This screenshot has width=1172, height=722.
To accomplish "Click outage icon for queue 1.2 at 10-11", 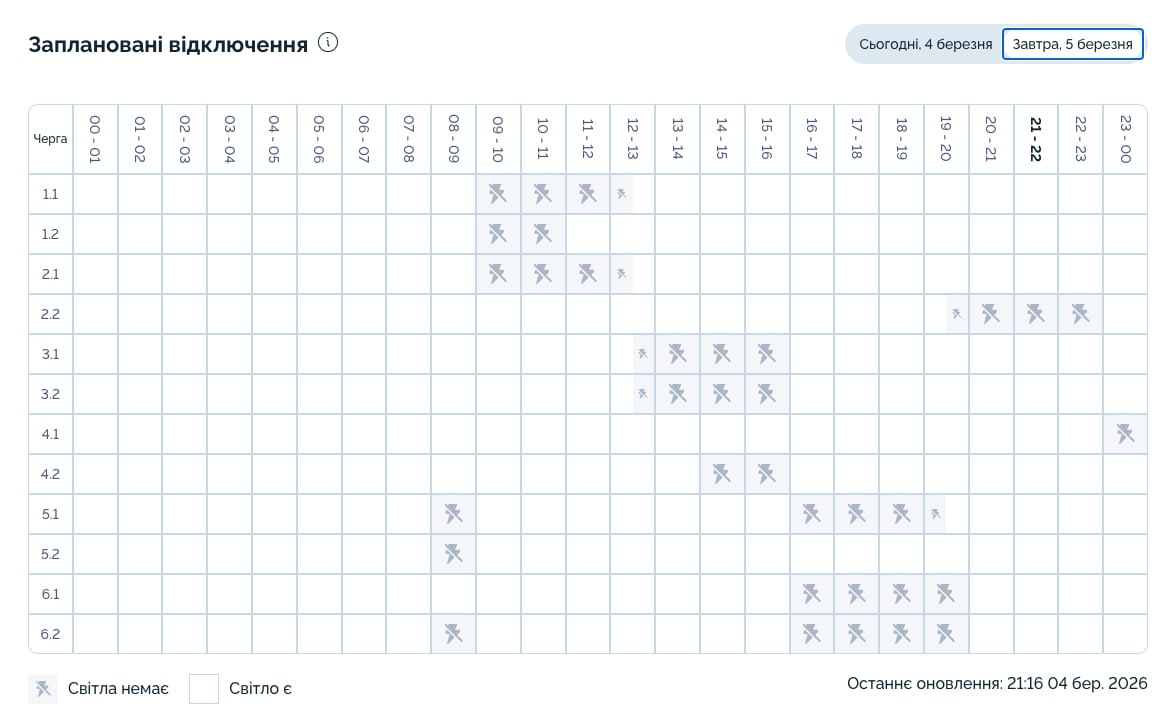I will click(543, 234).
